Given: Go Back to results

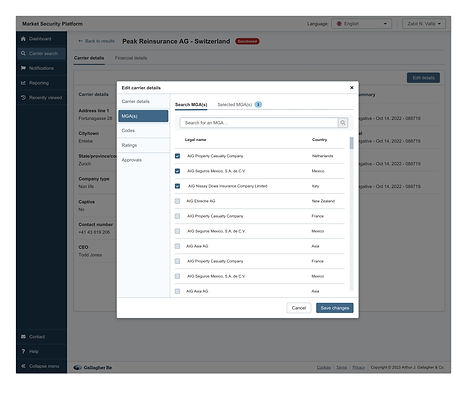Looking at the screenshot, I should (x=96, y=41).
